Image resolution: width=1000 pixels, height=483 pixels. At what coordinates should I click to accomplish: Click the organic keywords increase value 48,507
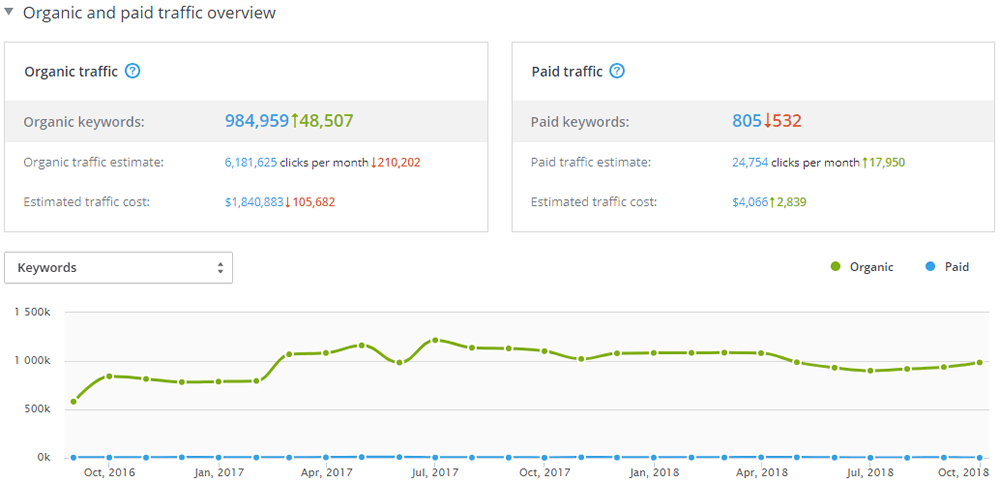(326, 121)
